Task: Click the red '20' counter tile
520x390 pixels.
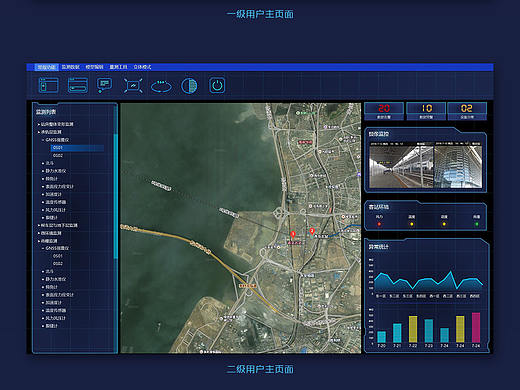Action: 384,111
